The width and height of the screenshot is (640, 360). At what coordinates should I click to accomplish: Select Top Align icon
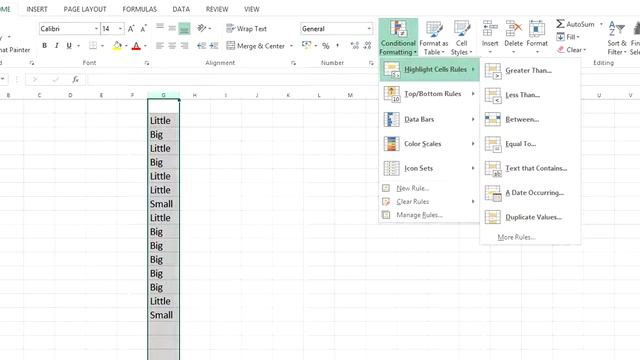[x=160, y=28]
